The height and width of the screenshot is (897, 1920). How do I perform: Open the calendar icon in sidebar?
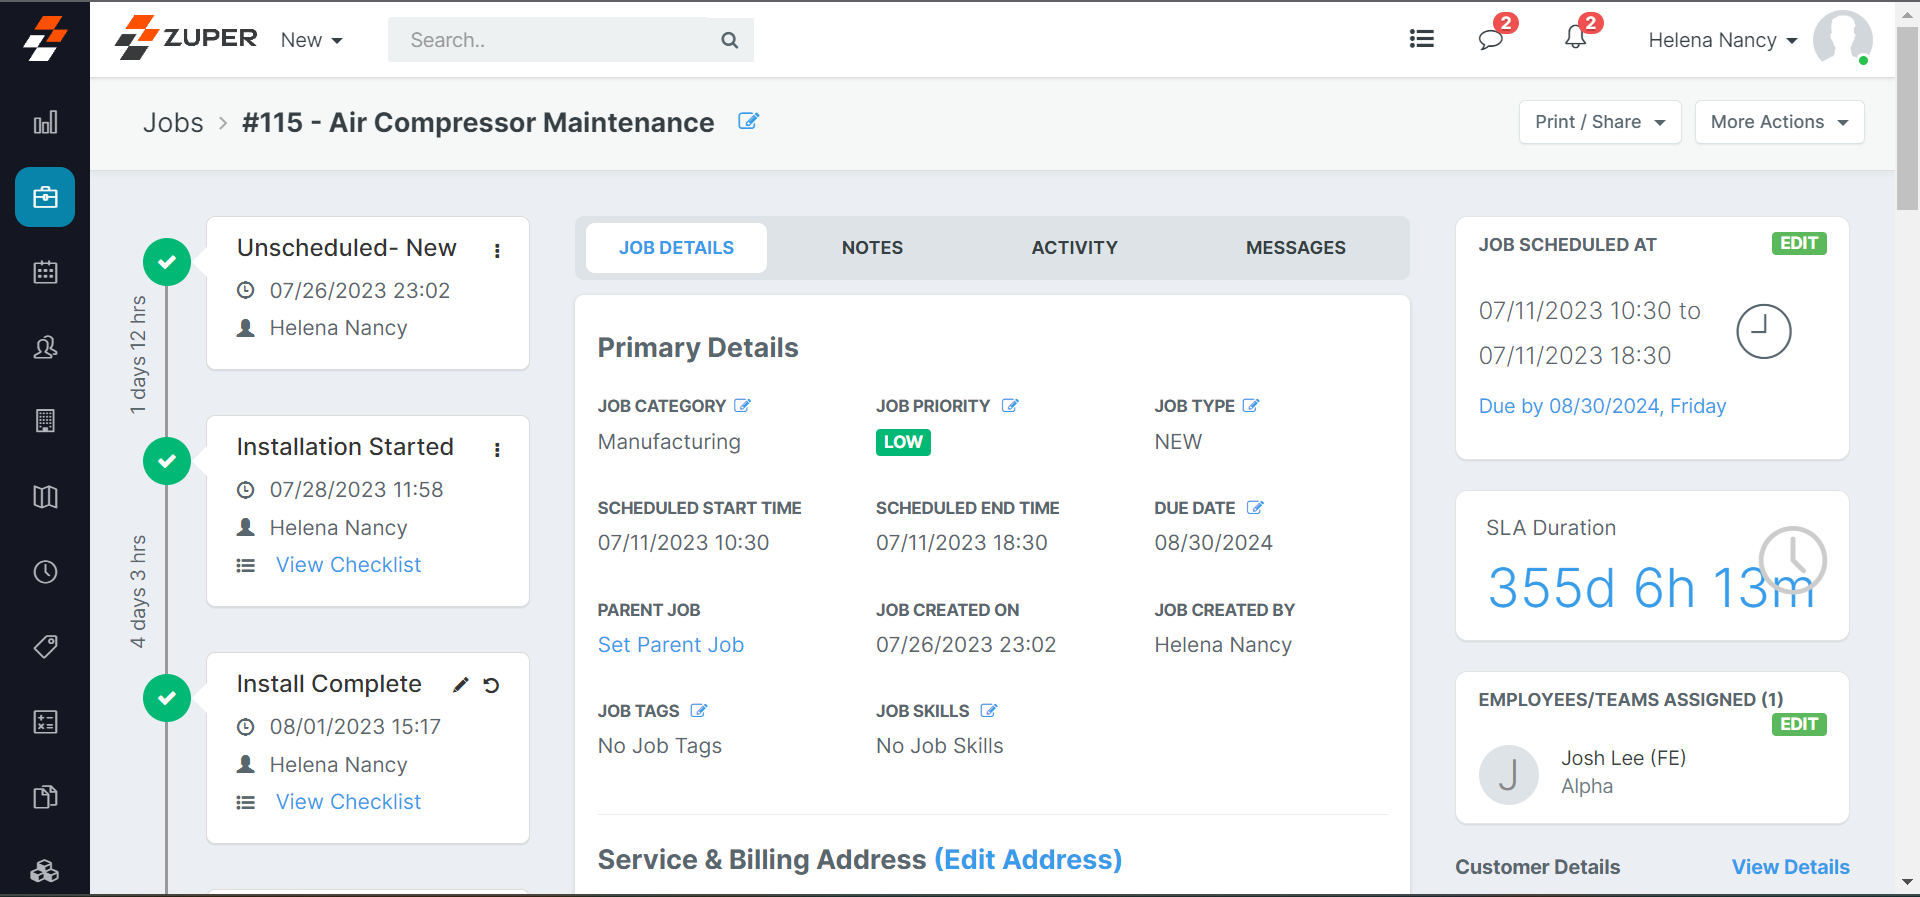(45, 272)
